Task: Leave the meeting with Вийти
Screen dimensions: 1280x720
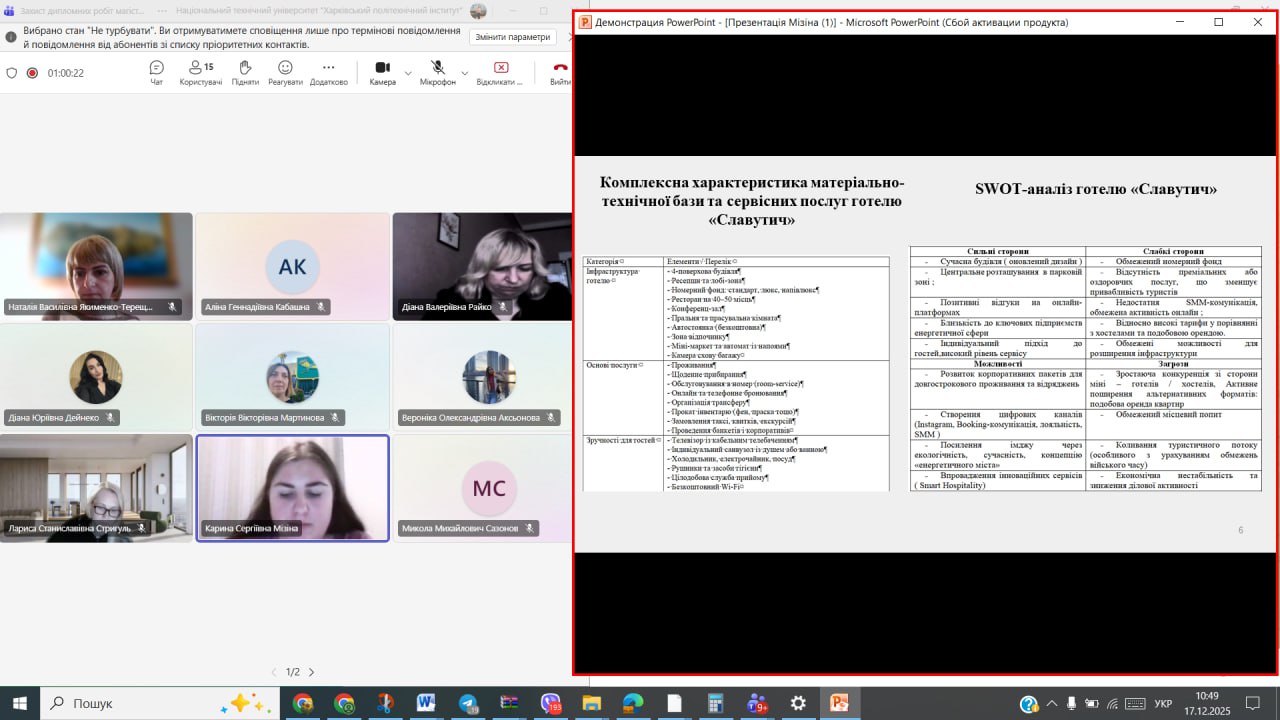Action: (x=560, y=73)
